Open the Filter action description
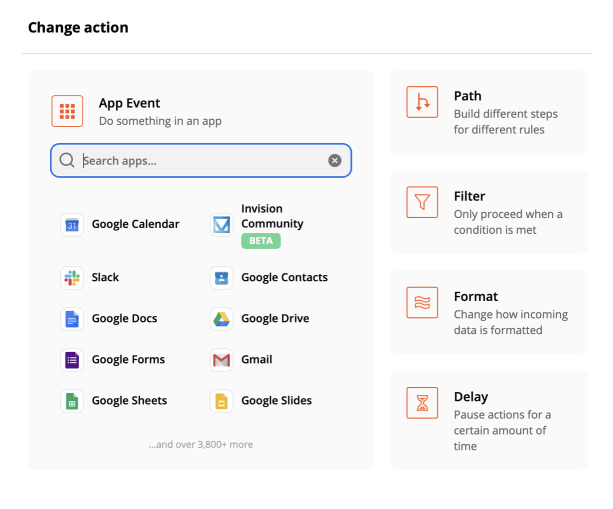The height and width of the screenshot is (509, 613). tap(508, 222)
